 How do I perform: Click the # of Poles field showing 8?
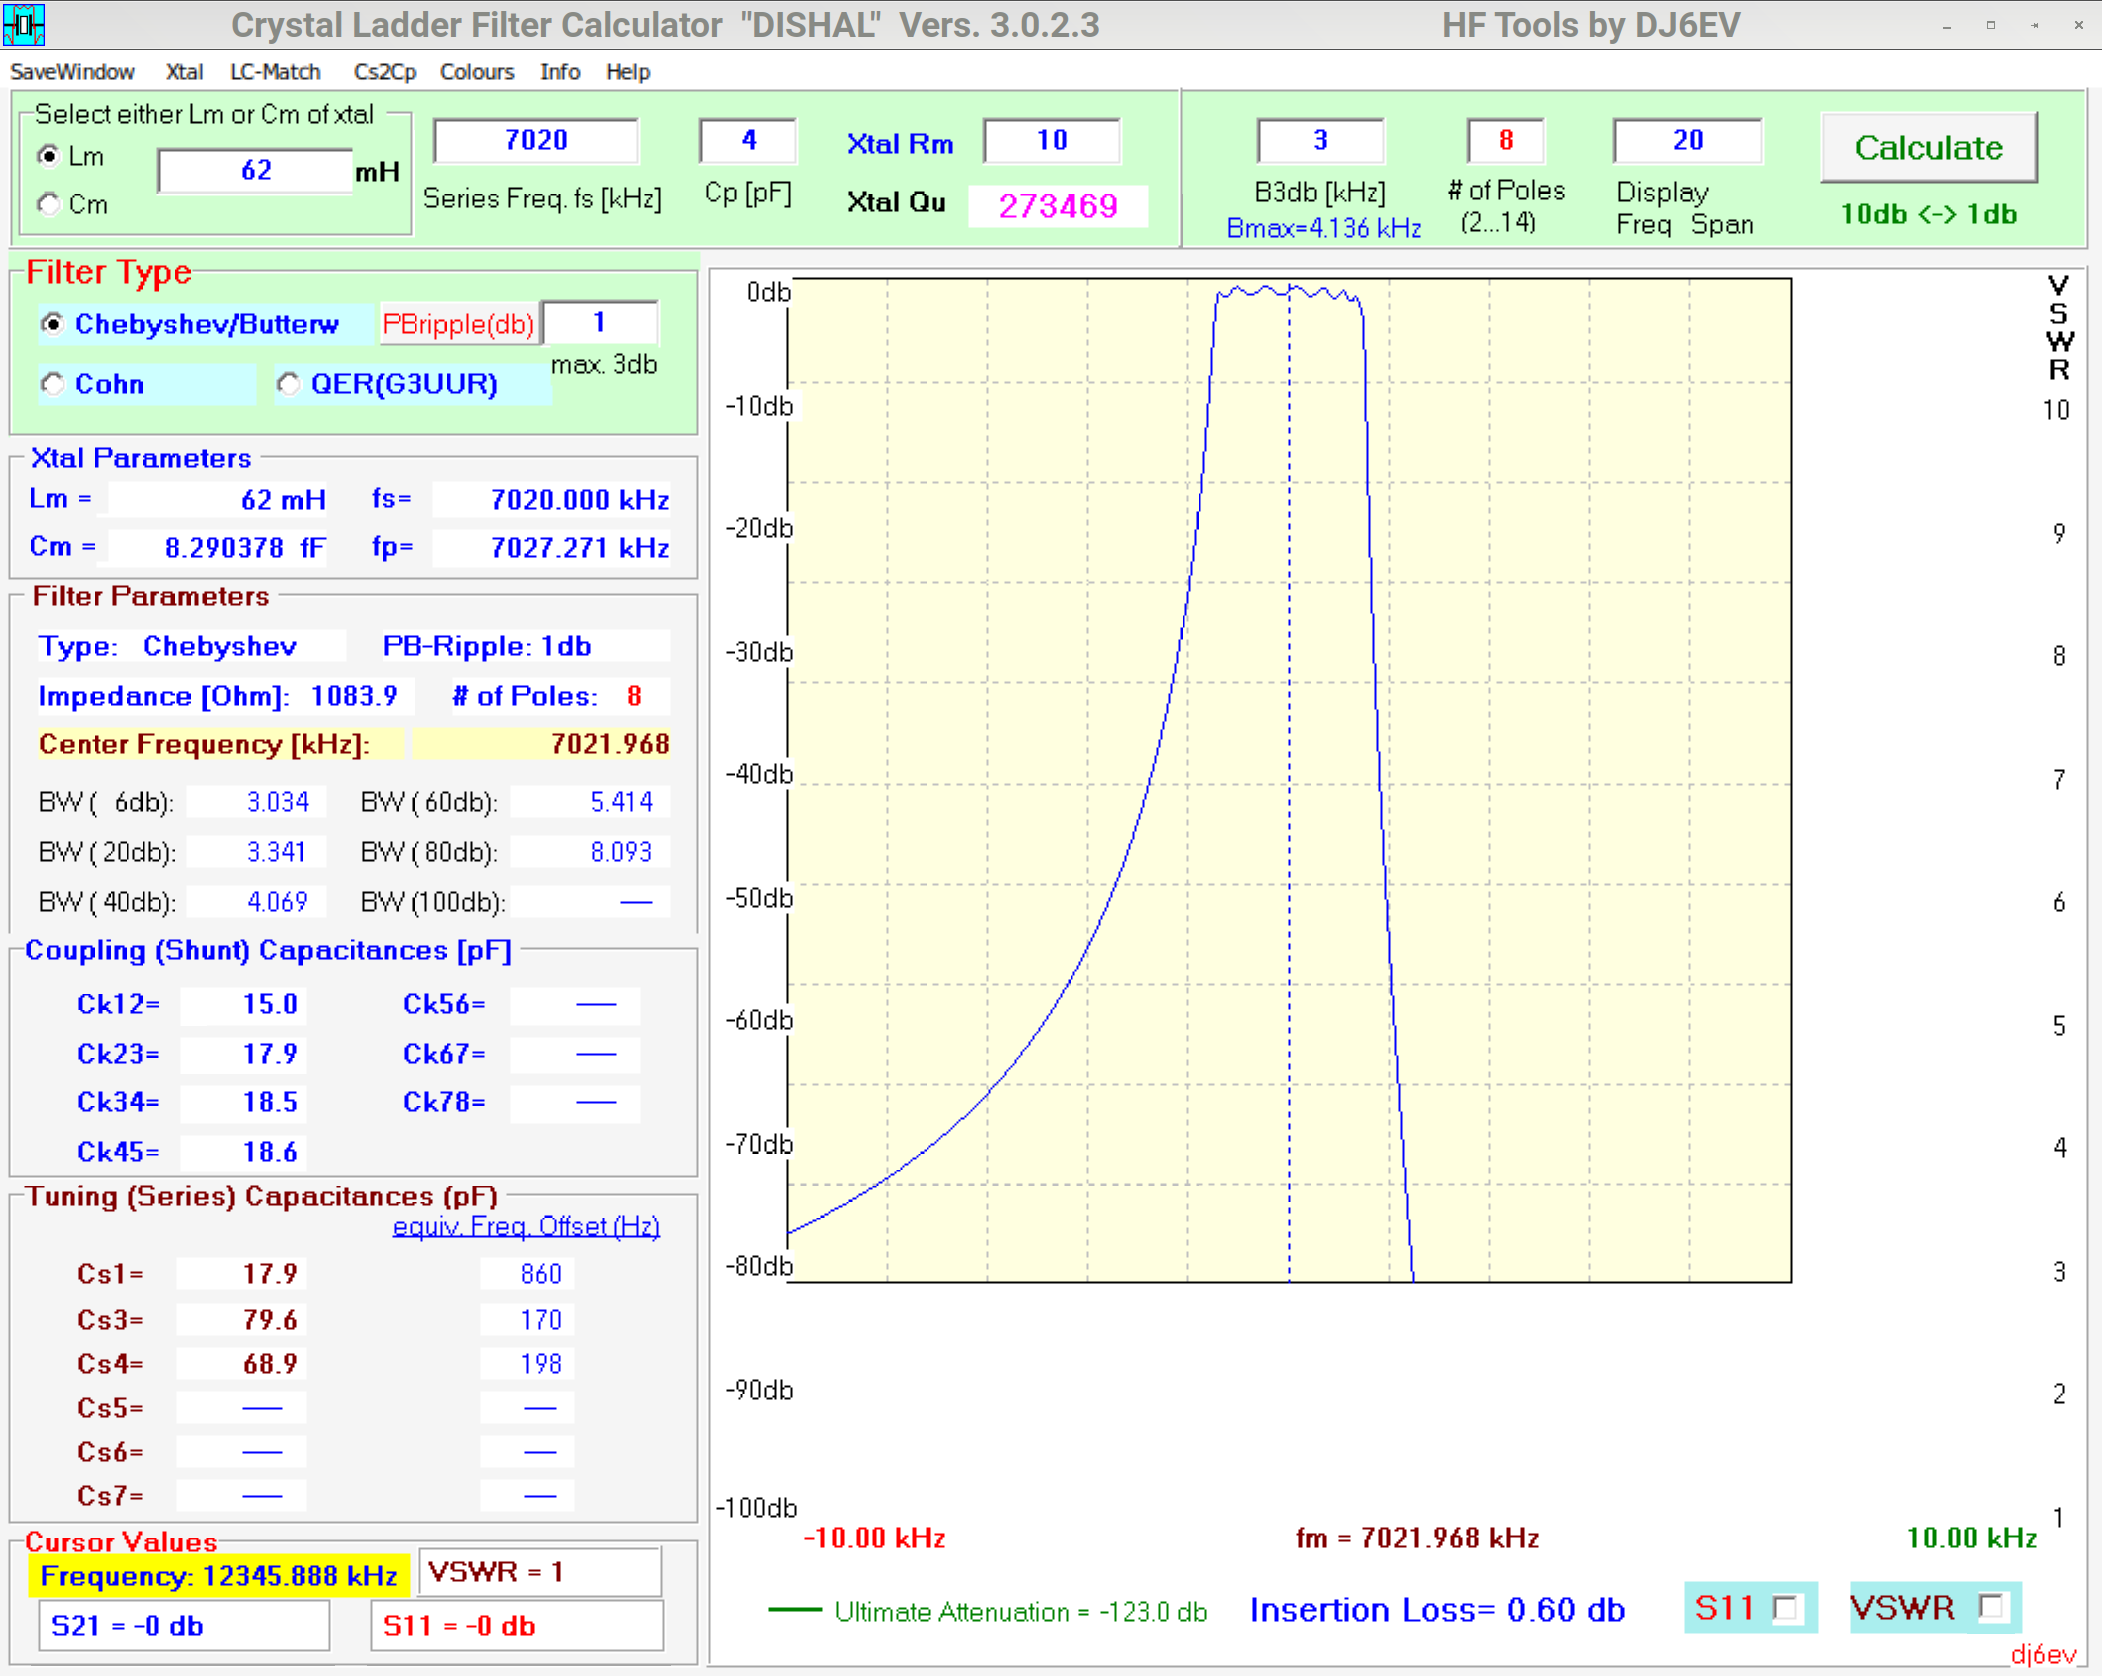pyautogui.click(x=1505, y=140)
